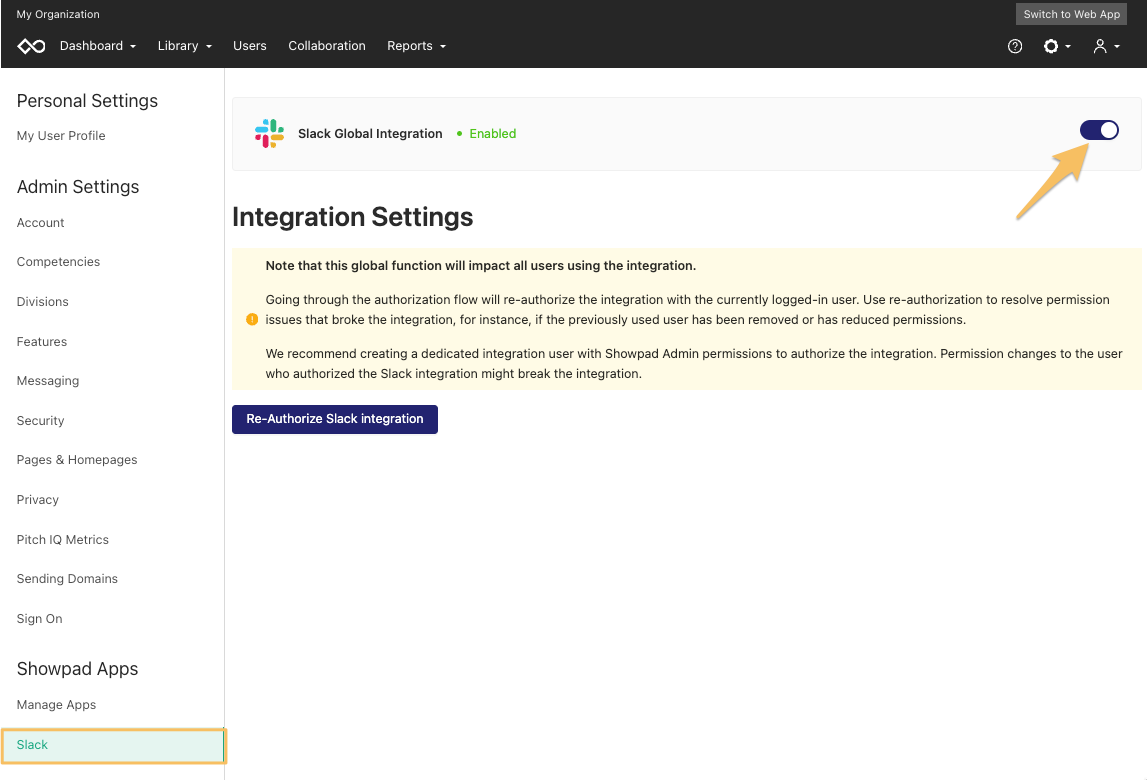
Task: Open Privacy settings
Action: coord(37,500)
